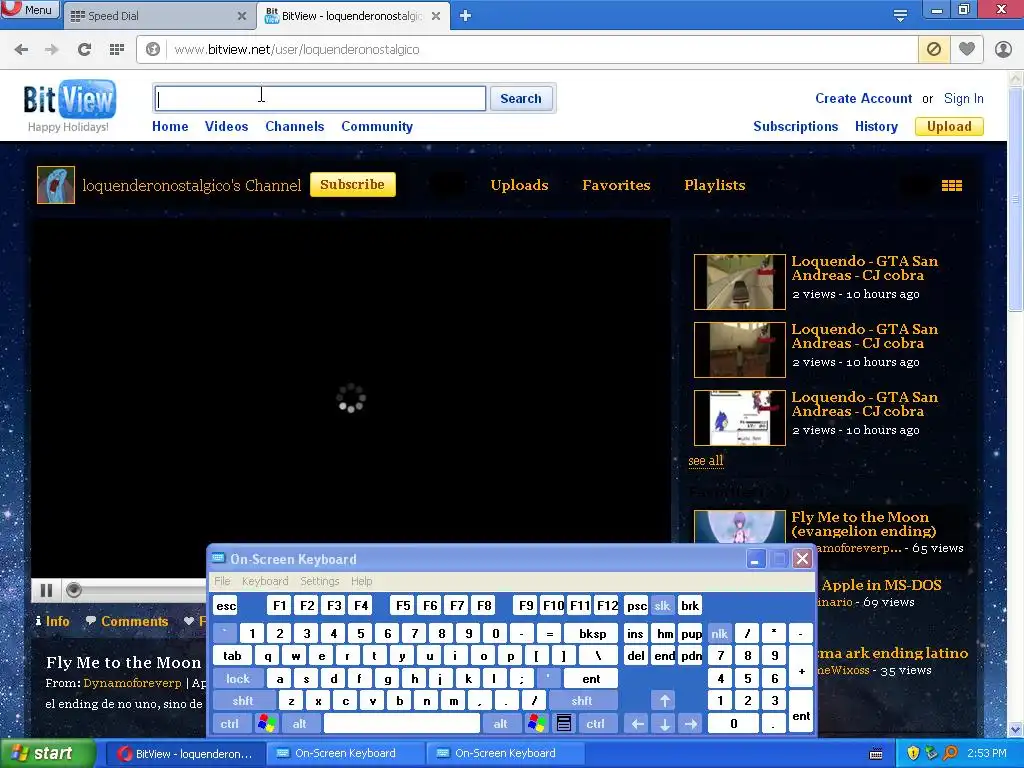Open the Opera Menu button
This screenshot has width=1024, height=768.
click(30, 9)
